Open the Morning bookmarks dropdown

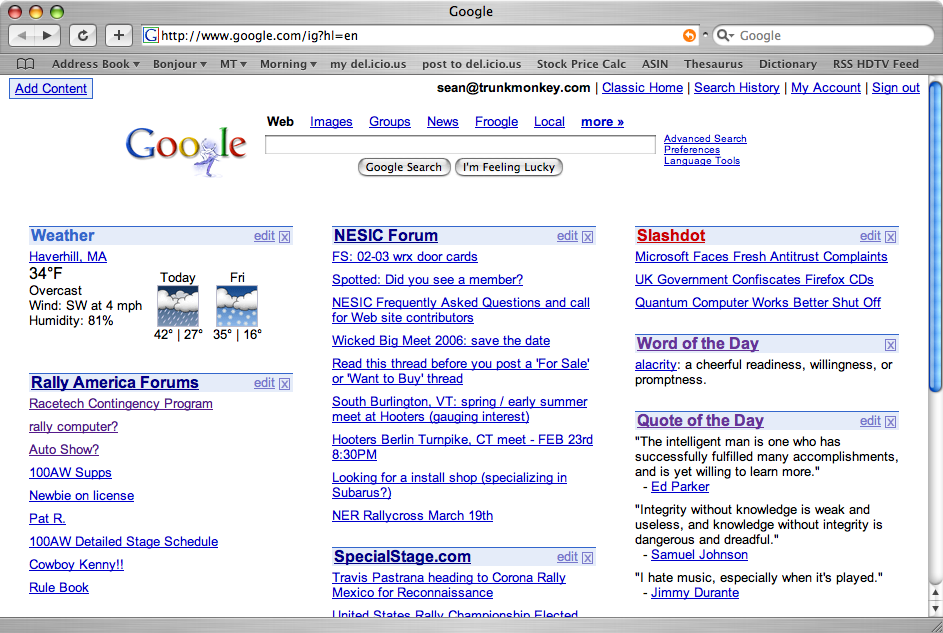[x=288, y=64]
